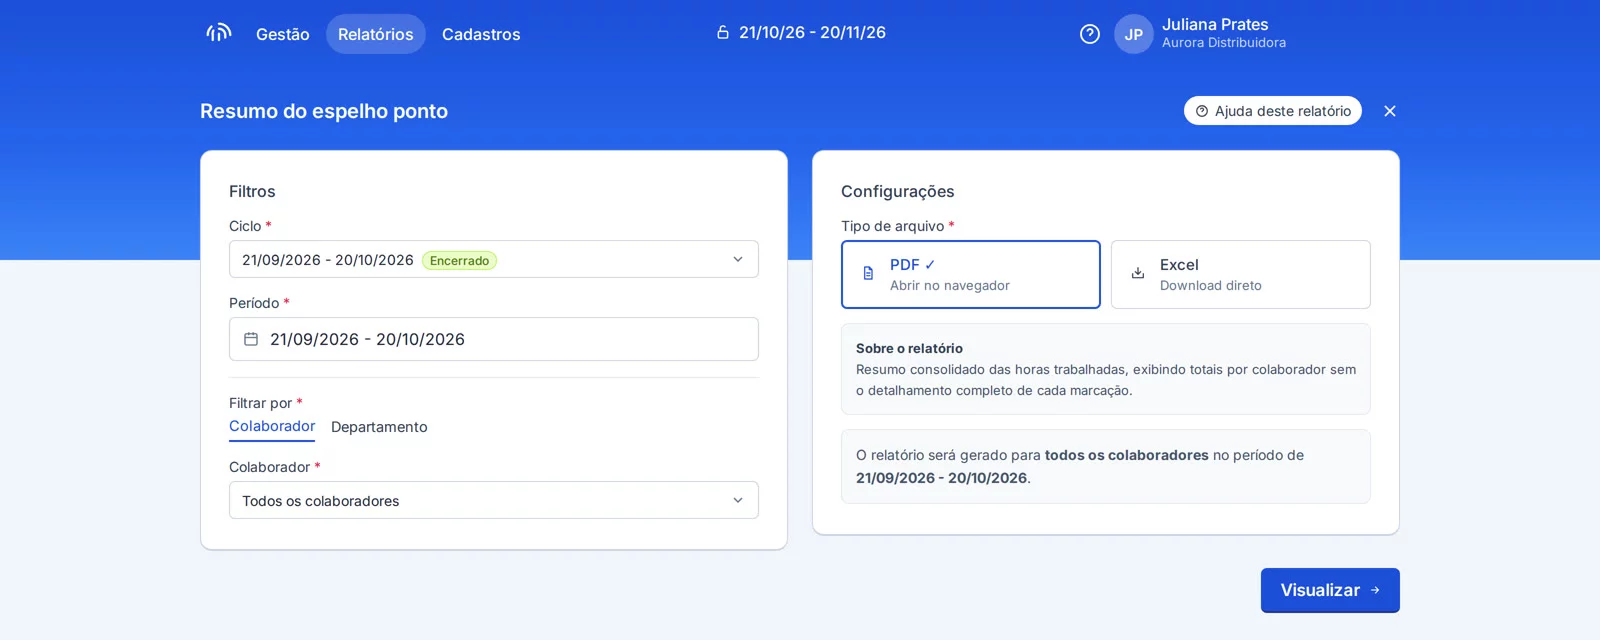Click the Período date range field
The image size is (1600, 640).
coord(494,339)
